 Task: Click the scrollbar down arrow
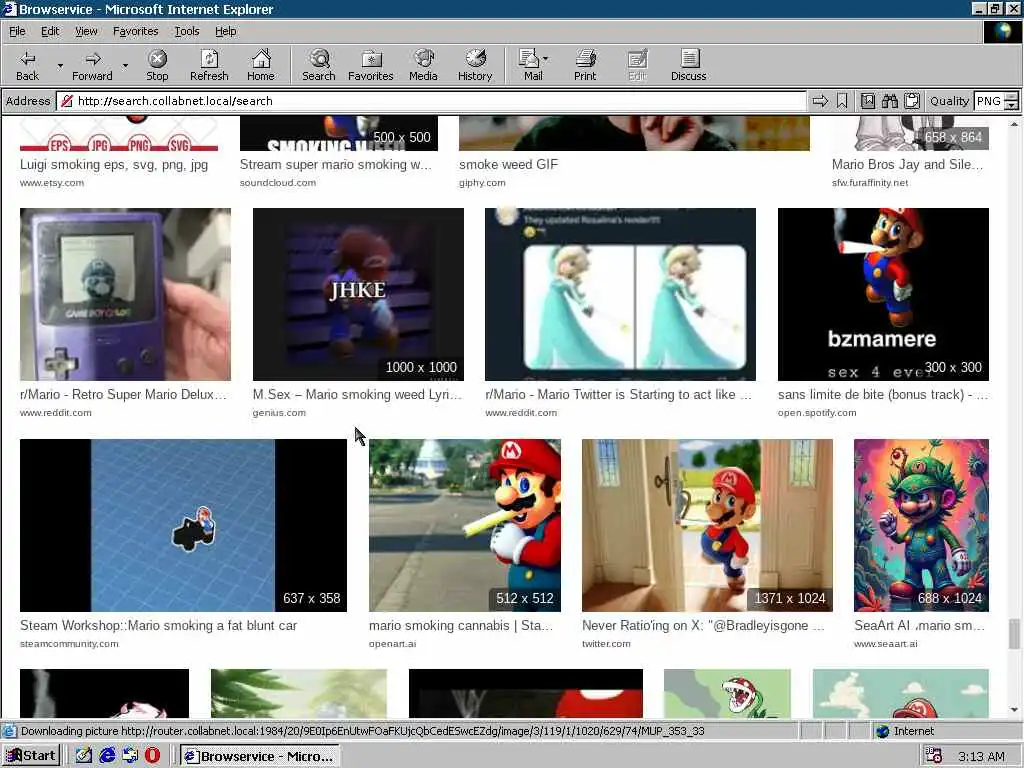(x=1014, y=710)
